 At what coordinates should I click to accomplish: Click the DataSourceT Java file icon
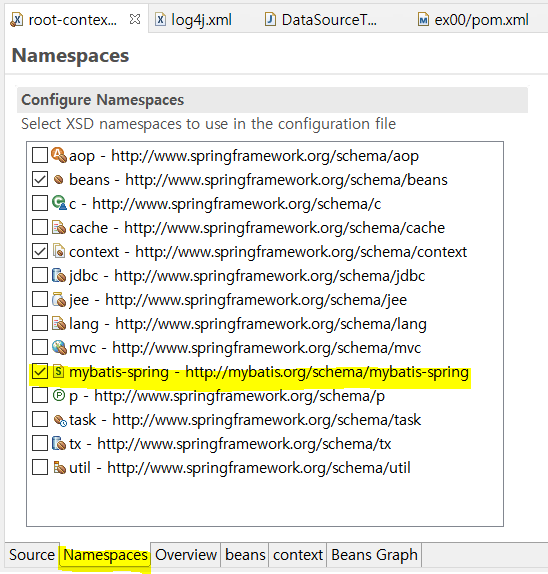tap(270, 19)
